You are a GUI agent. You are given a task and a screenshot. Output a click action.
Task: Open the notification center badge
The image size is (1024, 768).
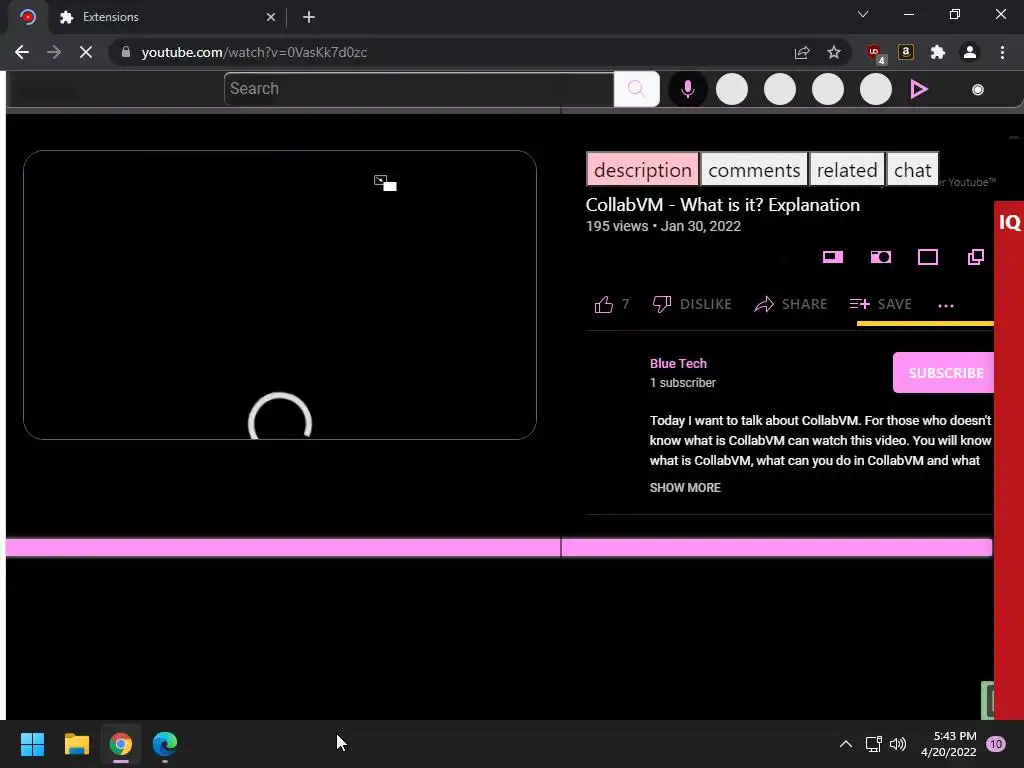(996, 744)
